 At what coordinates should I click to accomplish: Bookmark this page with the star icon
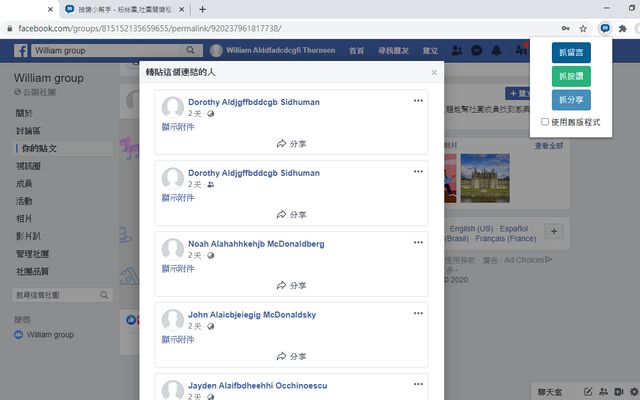583,29
